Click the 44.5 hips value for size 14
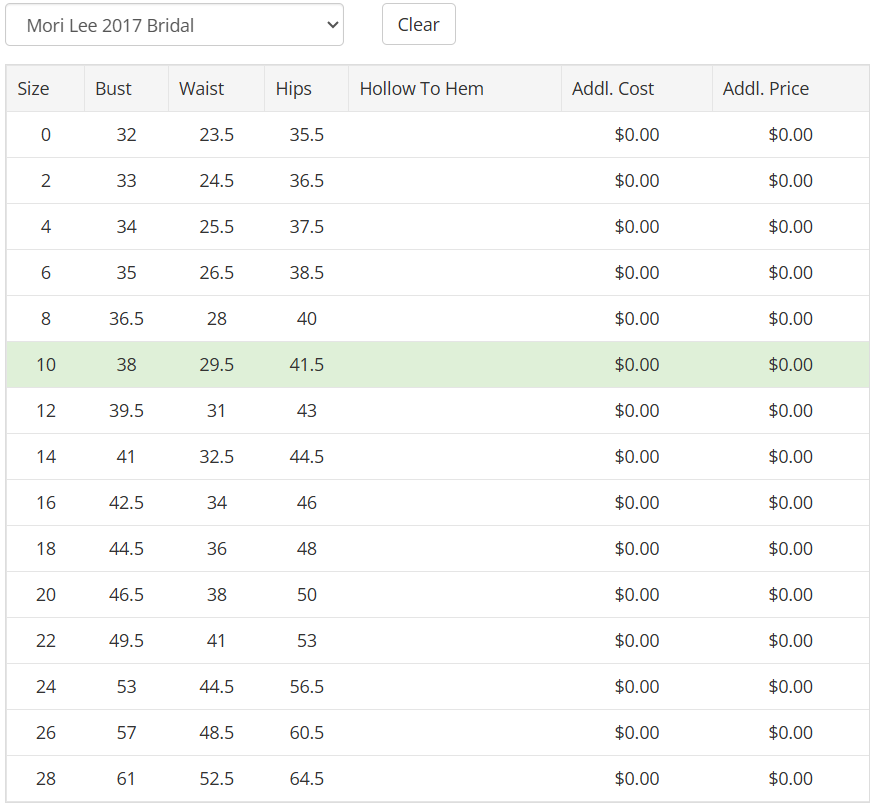The image size is (872, 803). click(306, 457)
